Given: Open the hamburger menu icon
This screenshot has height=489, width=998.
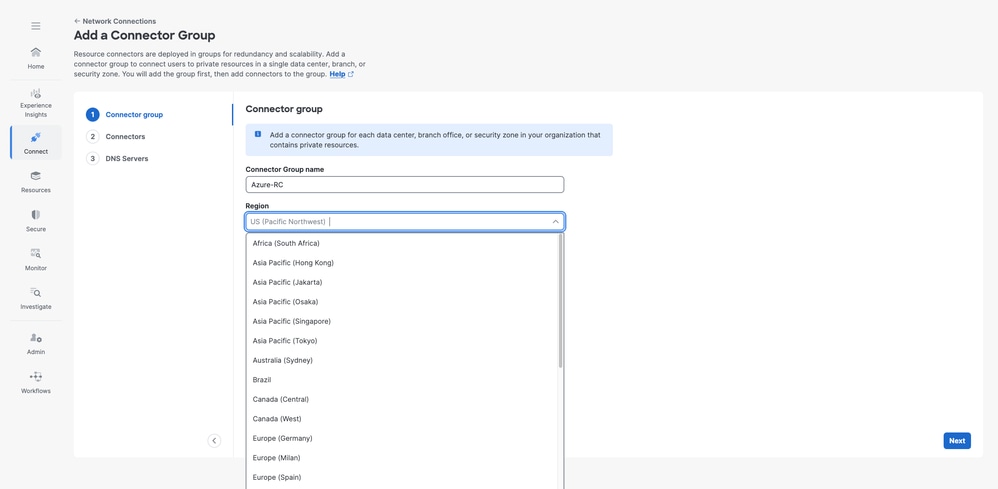Looking at the screenshot, I should 36,26.
